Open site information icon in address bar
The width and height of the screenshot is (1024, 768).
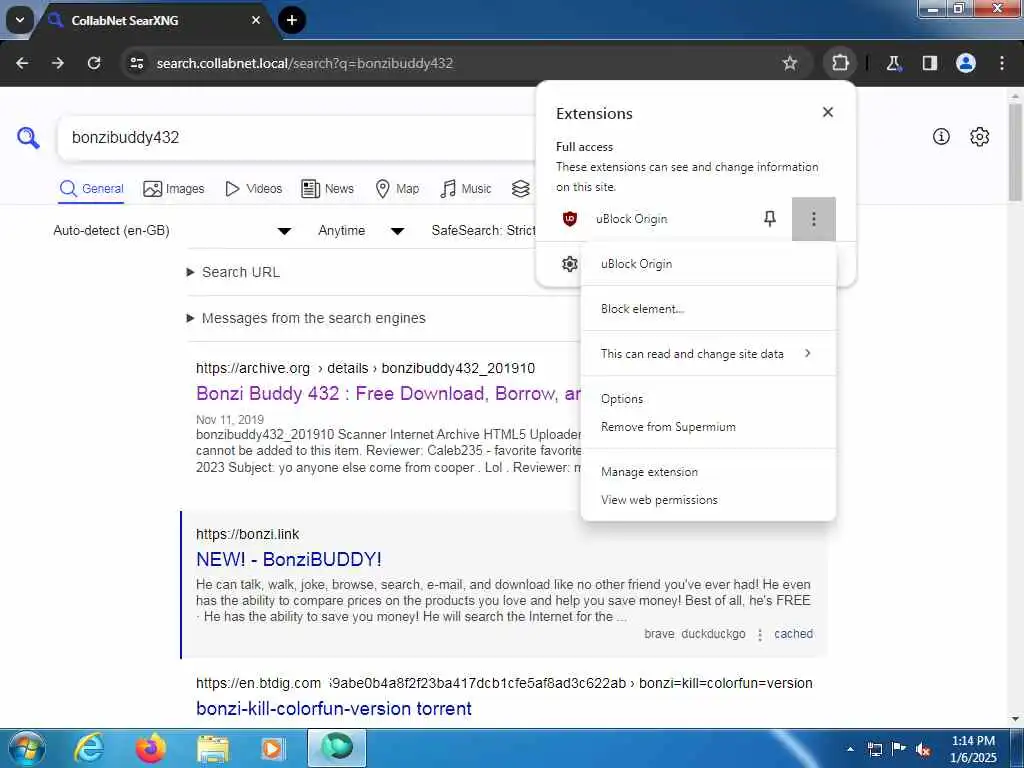pos(136,63)
